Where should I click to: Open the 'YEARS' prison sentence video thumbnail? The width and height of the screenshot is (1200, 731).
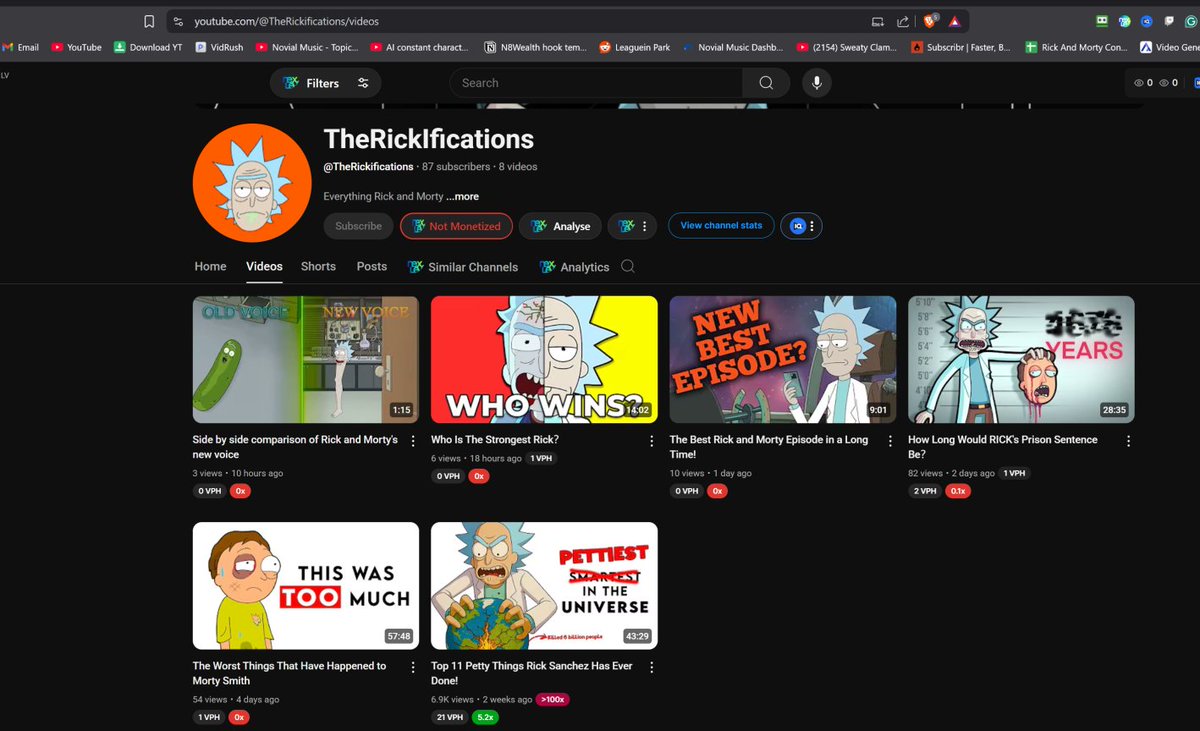[1021, 359]
